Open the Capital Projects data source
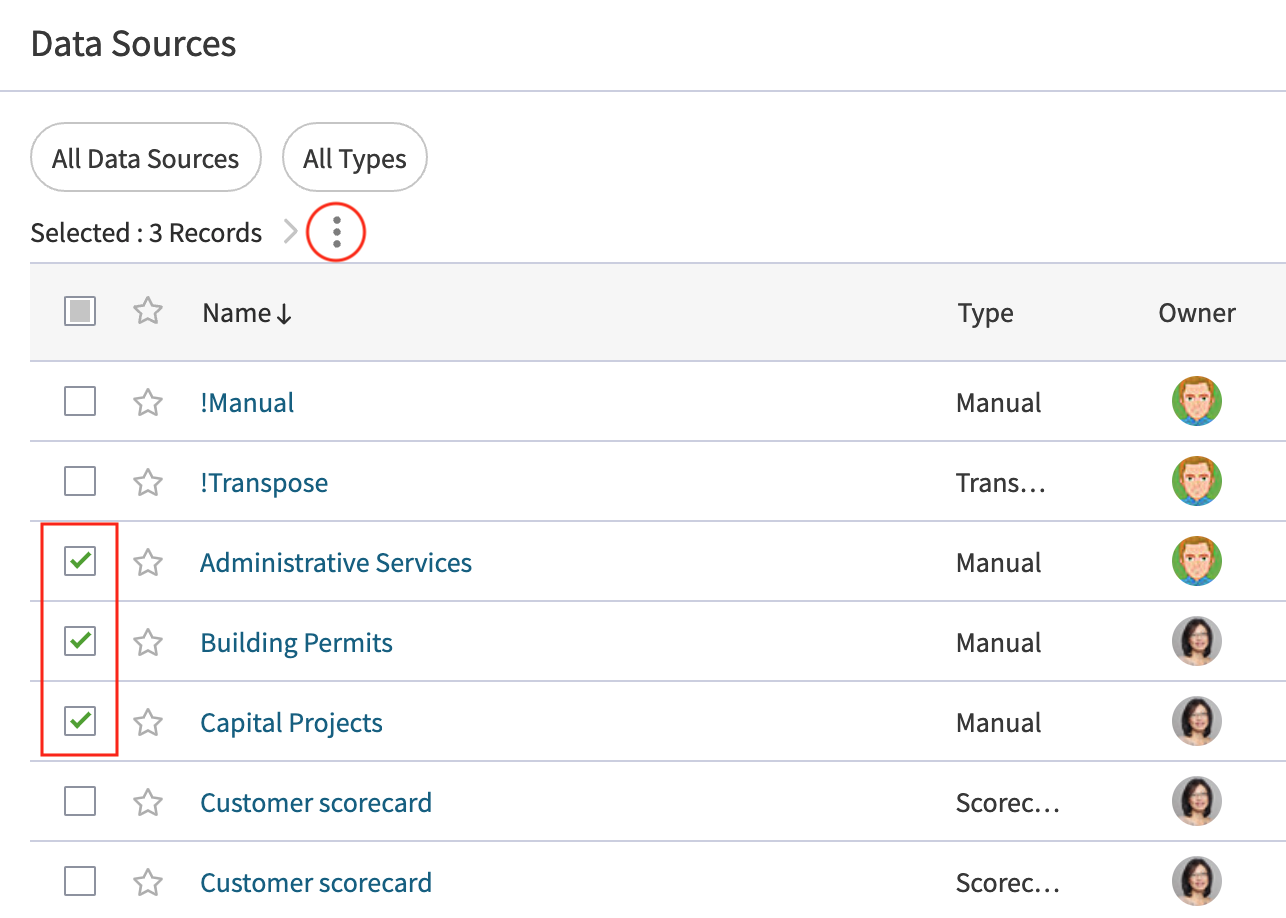 [291, 722]
